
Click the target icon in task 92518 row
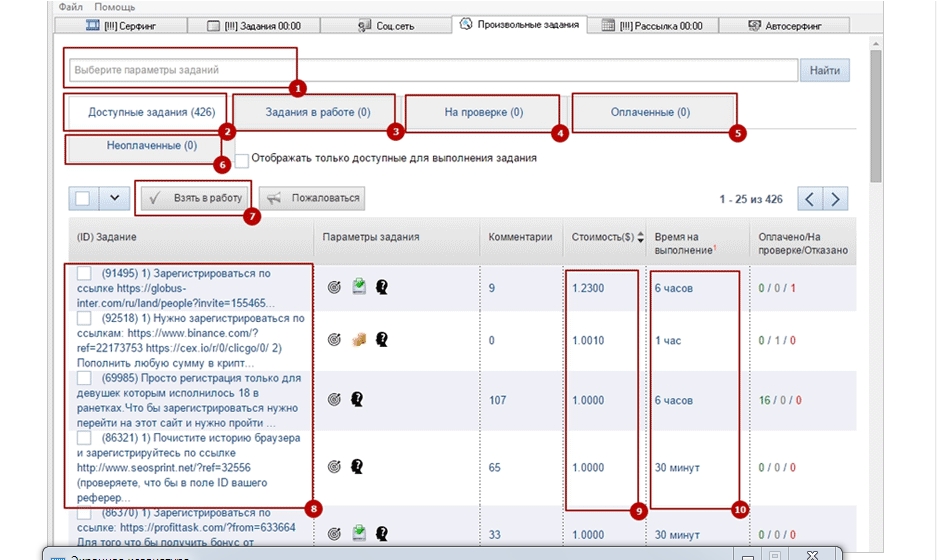tap(334, 340)
